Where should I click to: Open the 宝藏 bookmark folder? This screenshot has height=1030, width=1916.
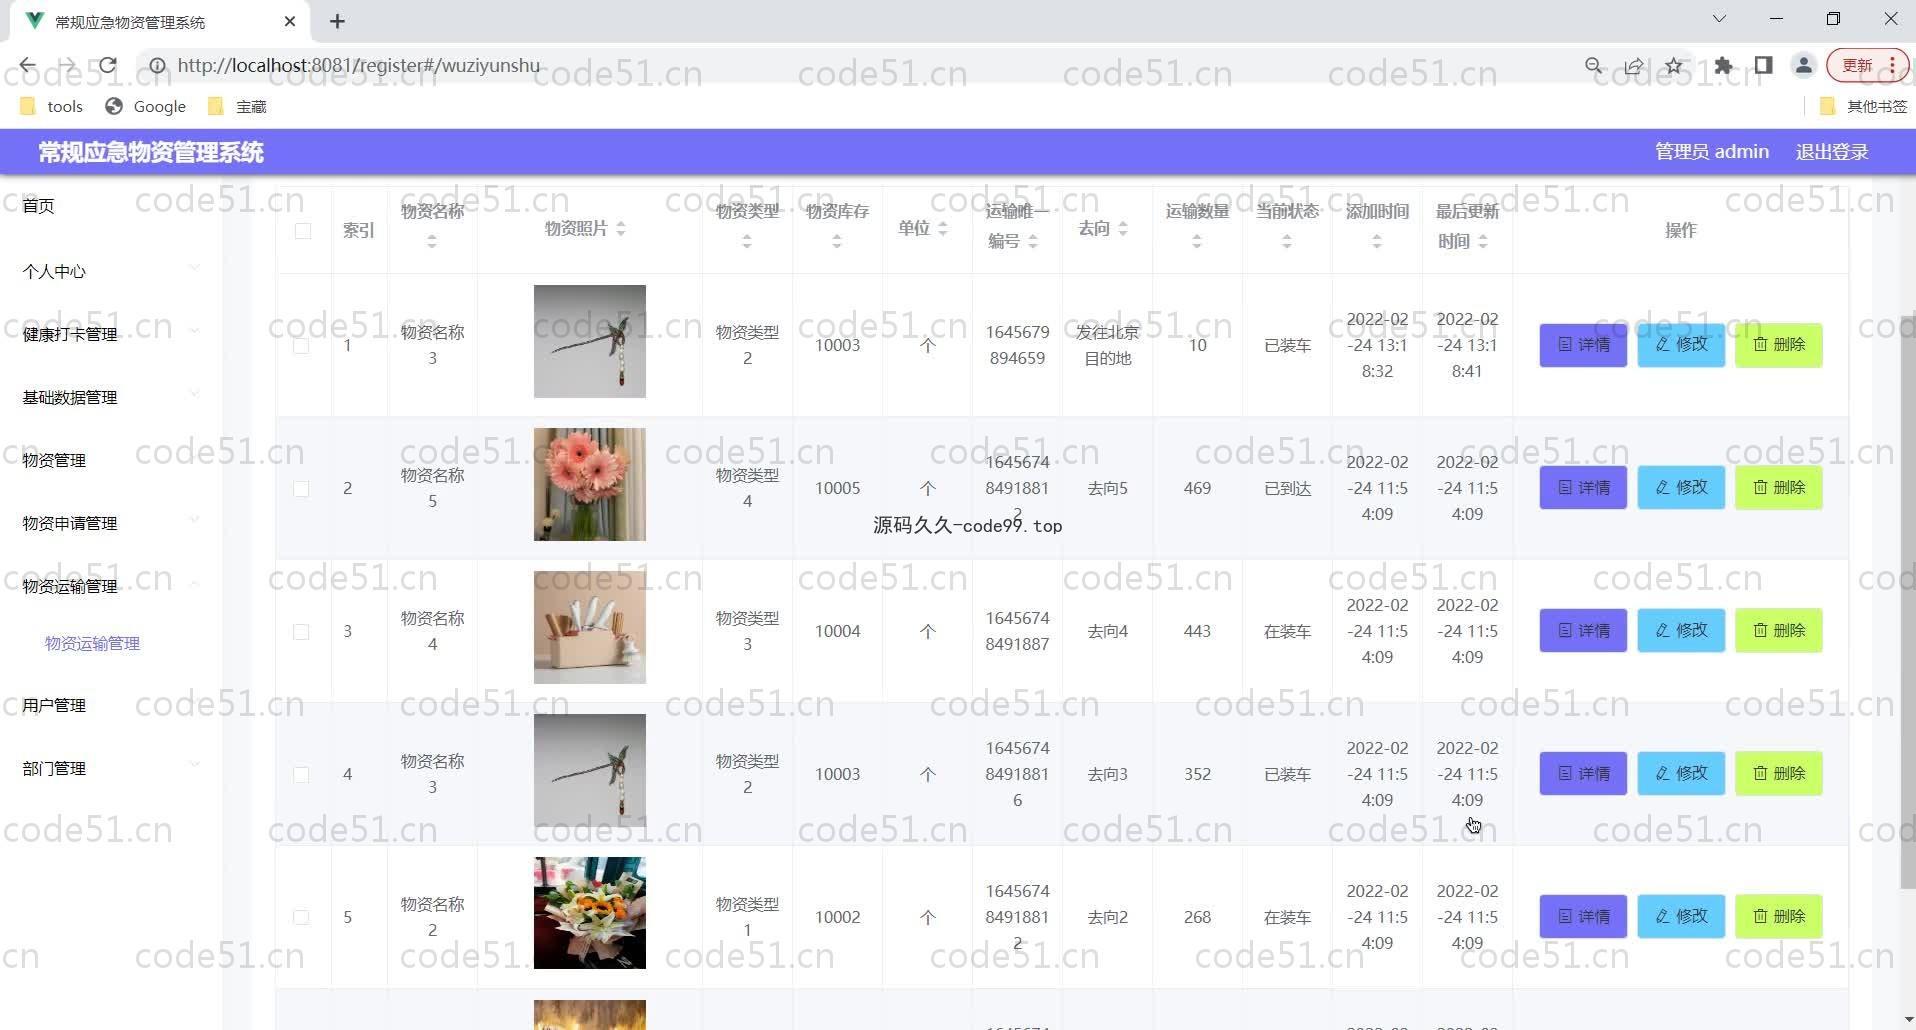coord(237,106)
